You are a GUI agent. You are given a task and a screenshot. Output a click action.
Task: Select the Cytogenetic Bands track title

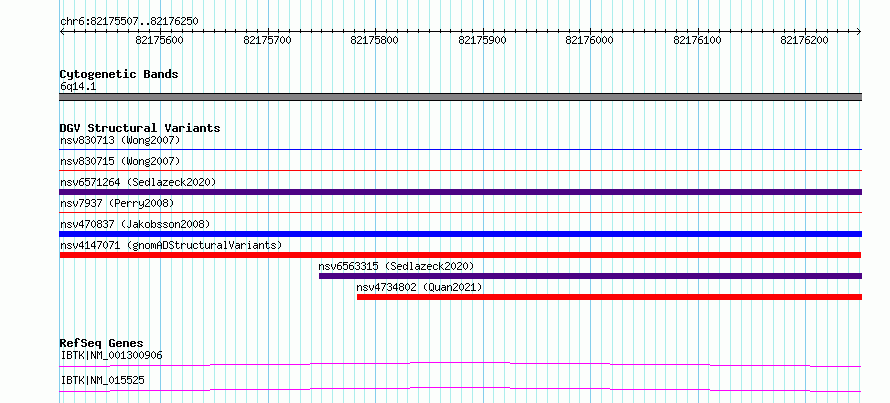(119, 74)
